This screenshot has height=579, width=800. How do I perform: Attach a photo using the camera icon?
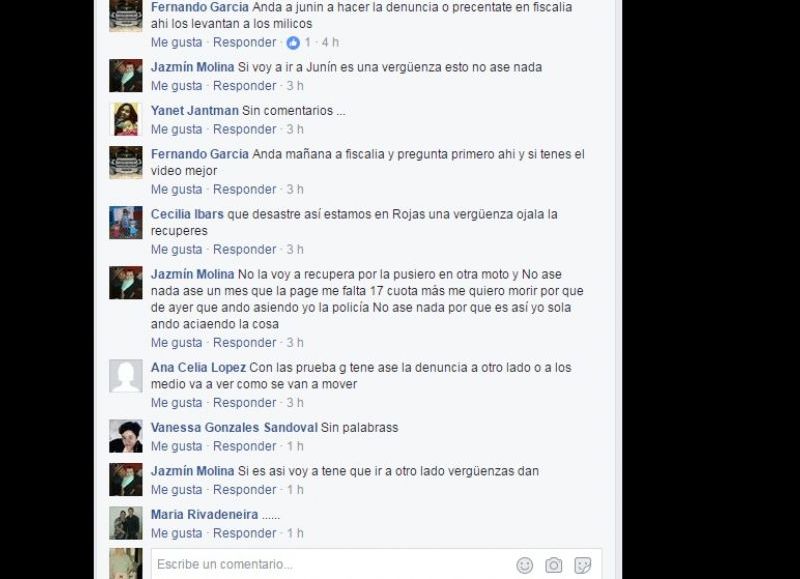(554, 565)
